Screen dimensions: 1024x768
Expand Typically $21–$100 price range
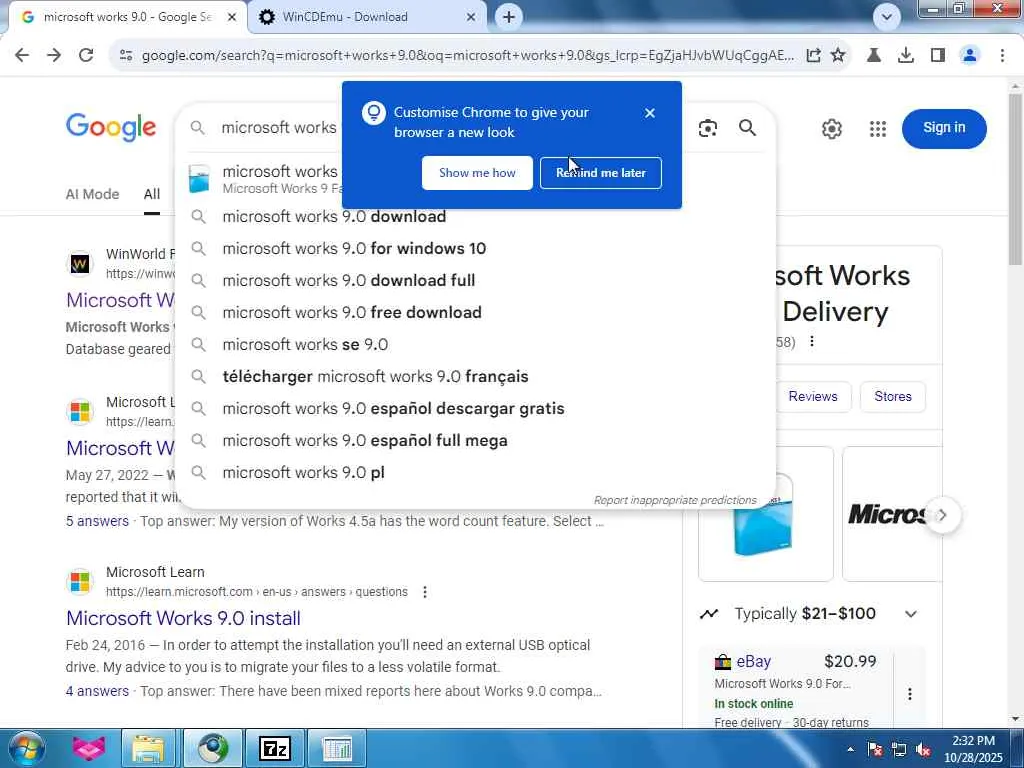[910, 614]
